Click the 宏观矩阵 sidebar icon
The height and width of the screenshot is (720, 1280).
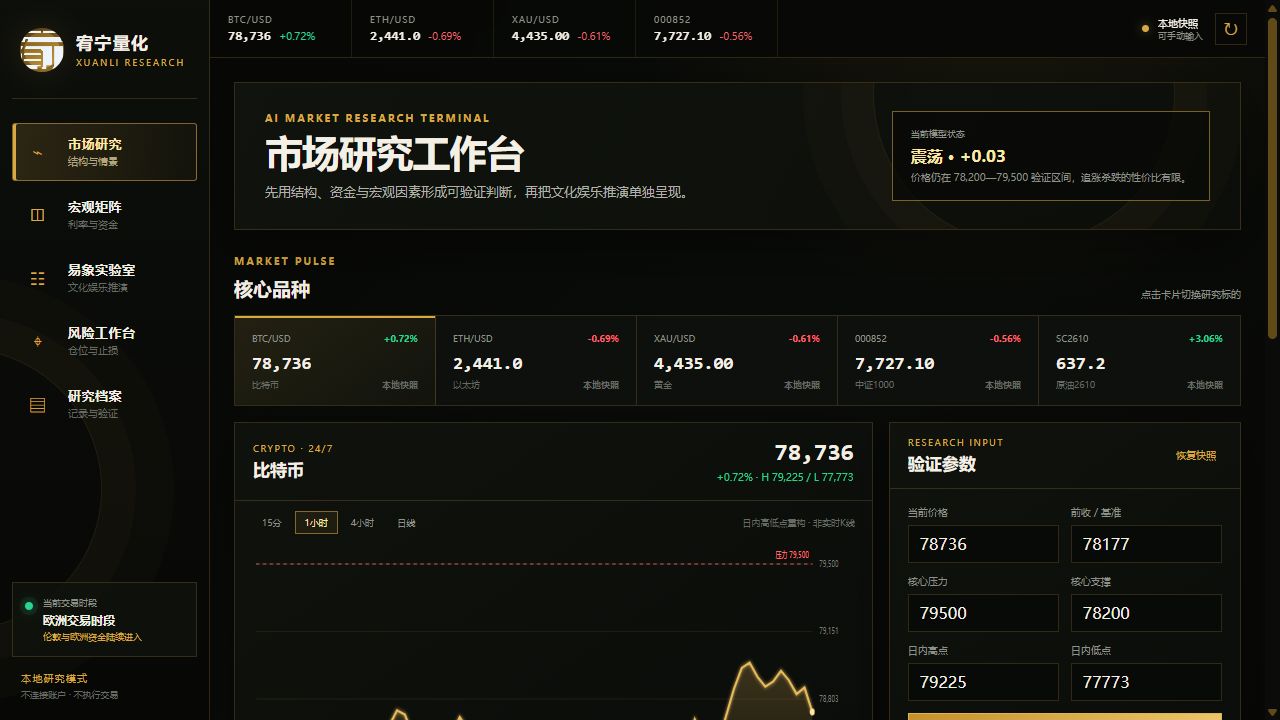[x=38, y=215]
